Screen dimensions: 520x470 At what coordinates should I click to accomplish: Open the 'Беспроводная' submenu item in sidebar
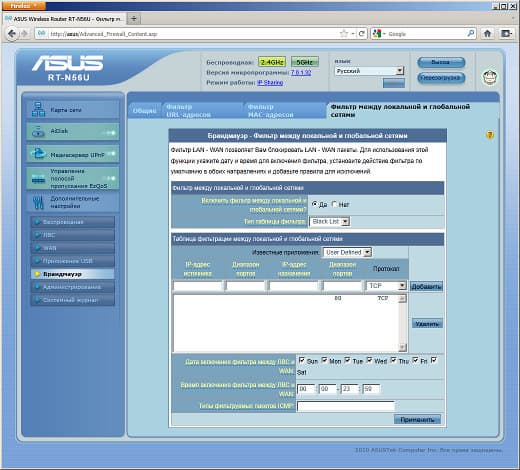click(x=73, y=222)
